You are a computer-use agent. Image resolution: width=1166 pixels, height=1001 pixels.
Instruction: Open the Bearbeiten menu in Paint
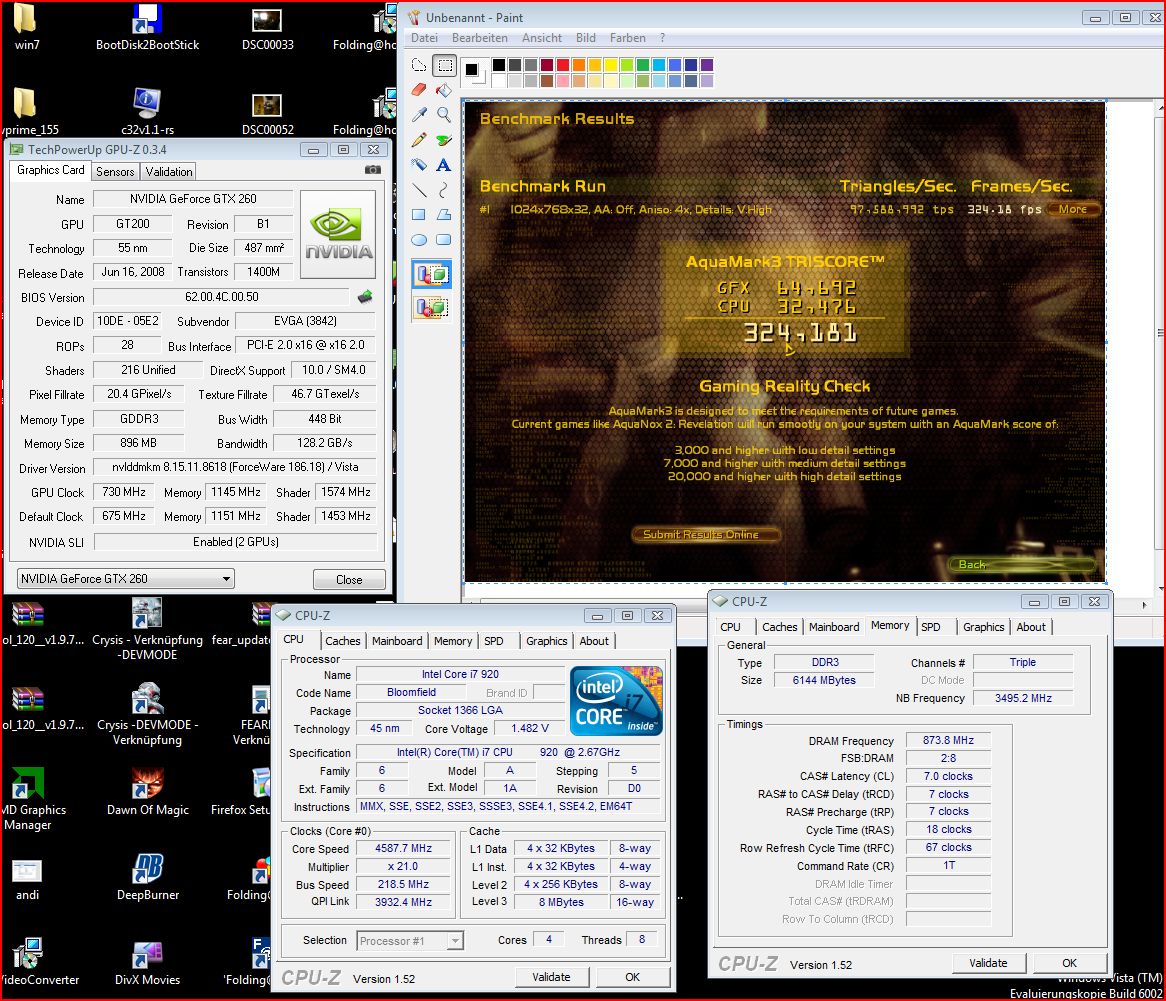(480, 38)
